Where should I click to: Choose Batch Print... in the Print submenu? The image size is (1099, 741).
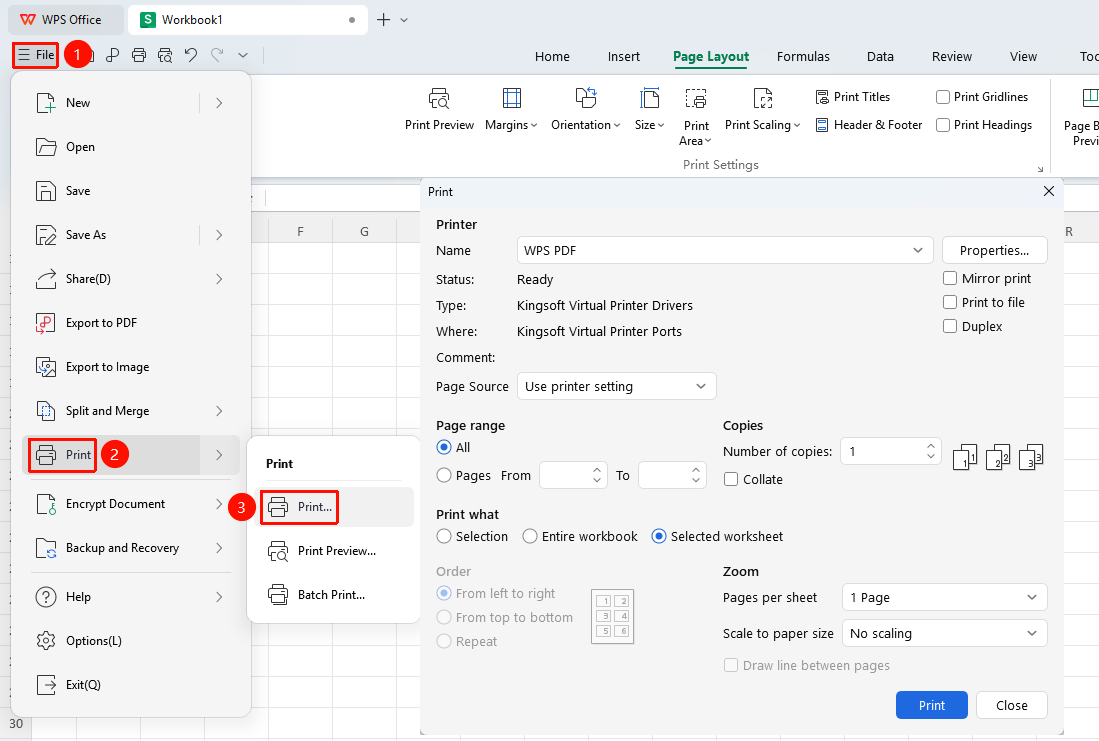[336, 595]
